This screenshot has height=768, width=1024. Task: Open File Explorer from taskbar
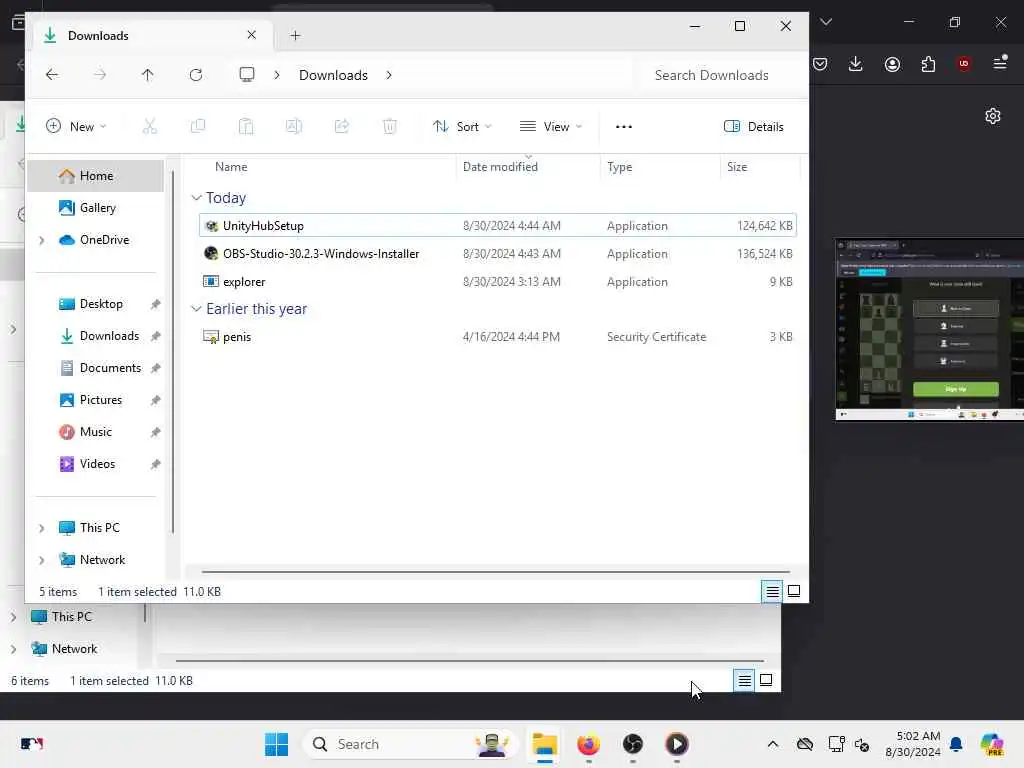point(544,744)
